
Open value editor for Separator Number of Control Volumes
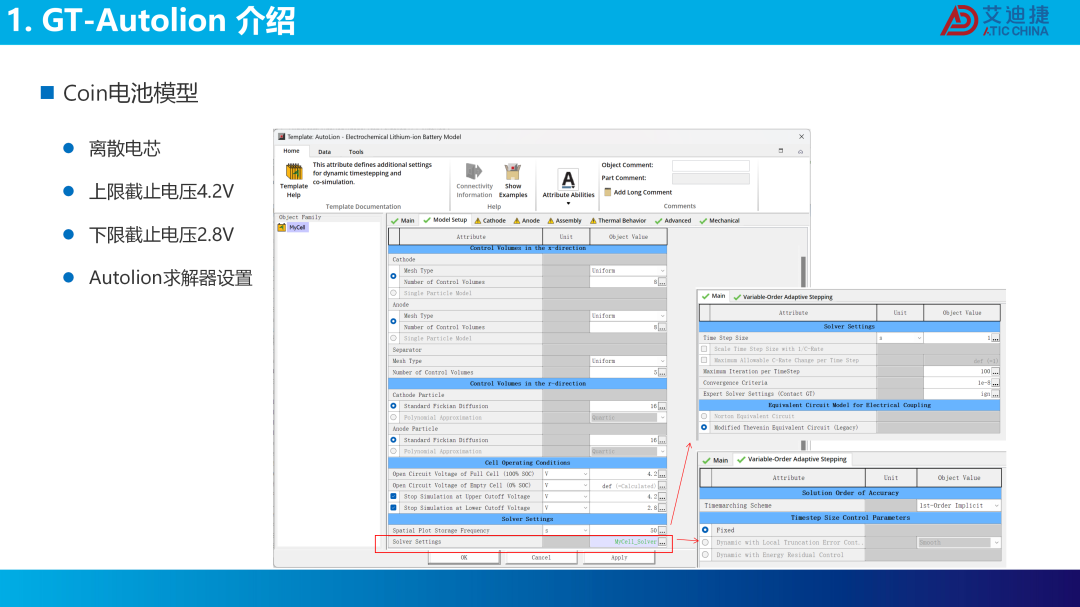point(662,373)
